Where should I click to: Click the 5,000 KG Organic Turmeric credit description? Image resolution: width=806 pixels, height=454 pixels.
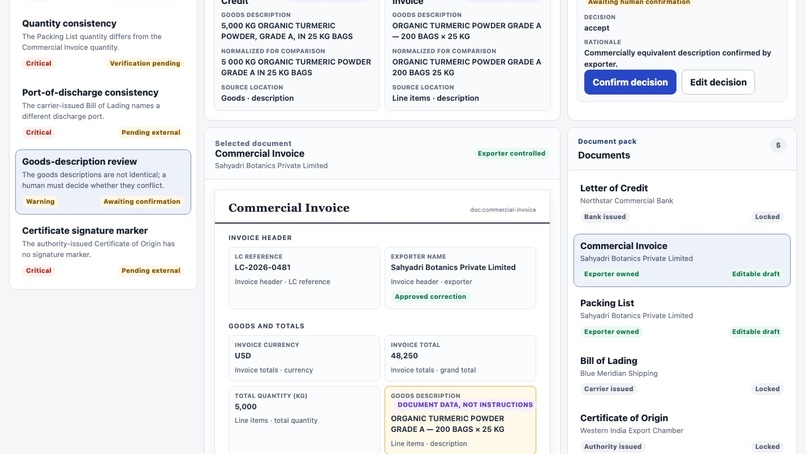point(287,31)
